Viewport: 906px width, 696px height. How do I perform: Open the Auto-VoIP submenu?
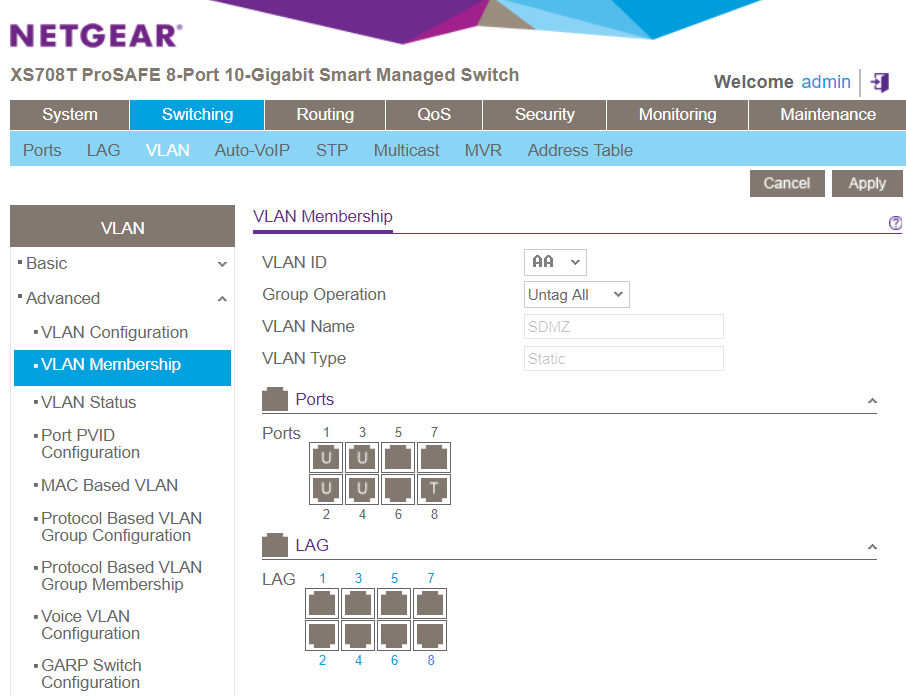click(x=252, y=150)
